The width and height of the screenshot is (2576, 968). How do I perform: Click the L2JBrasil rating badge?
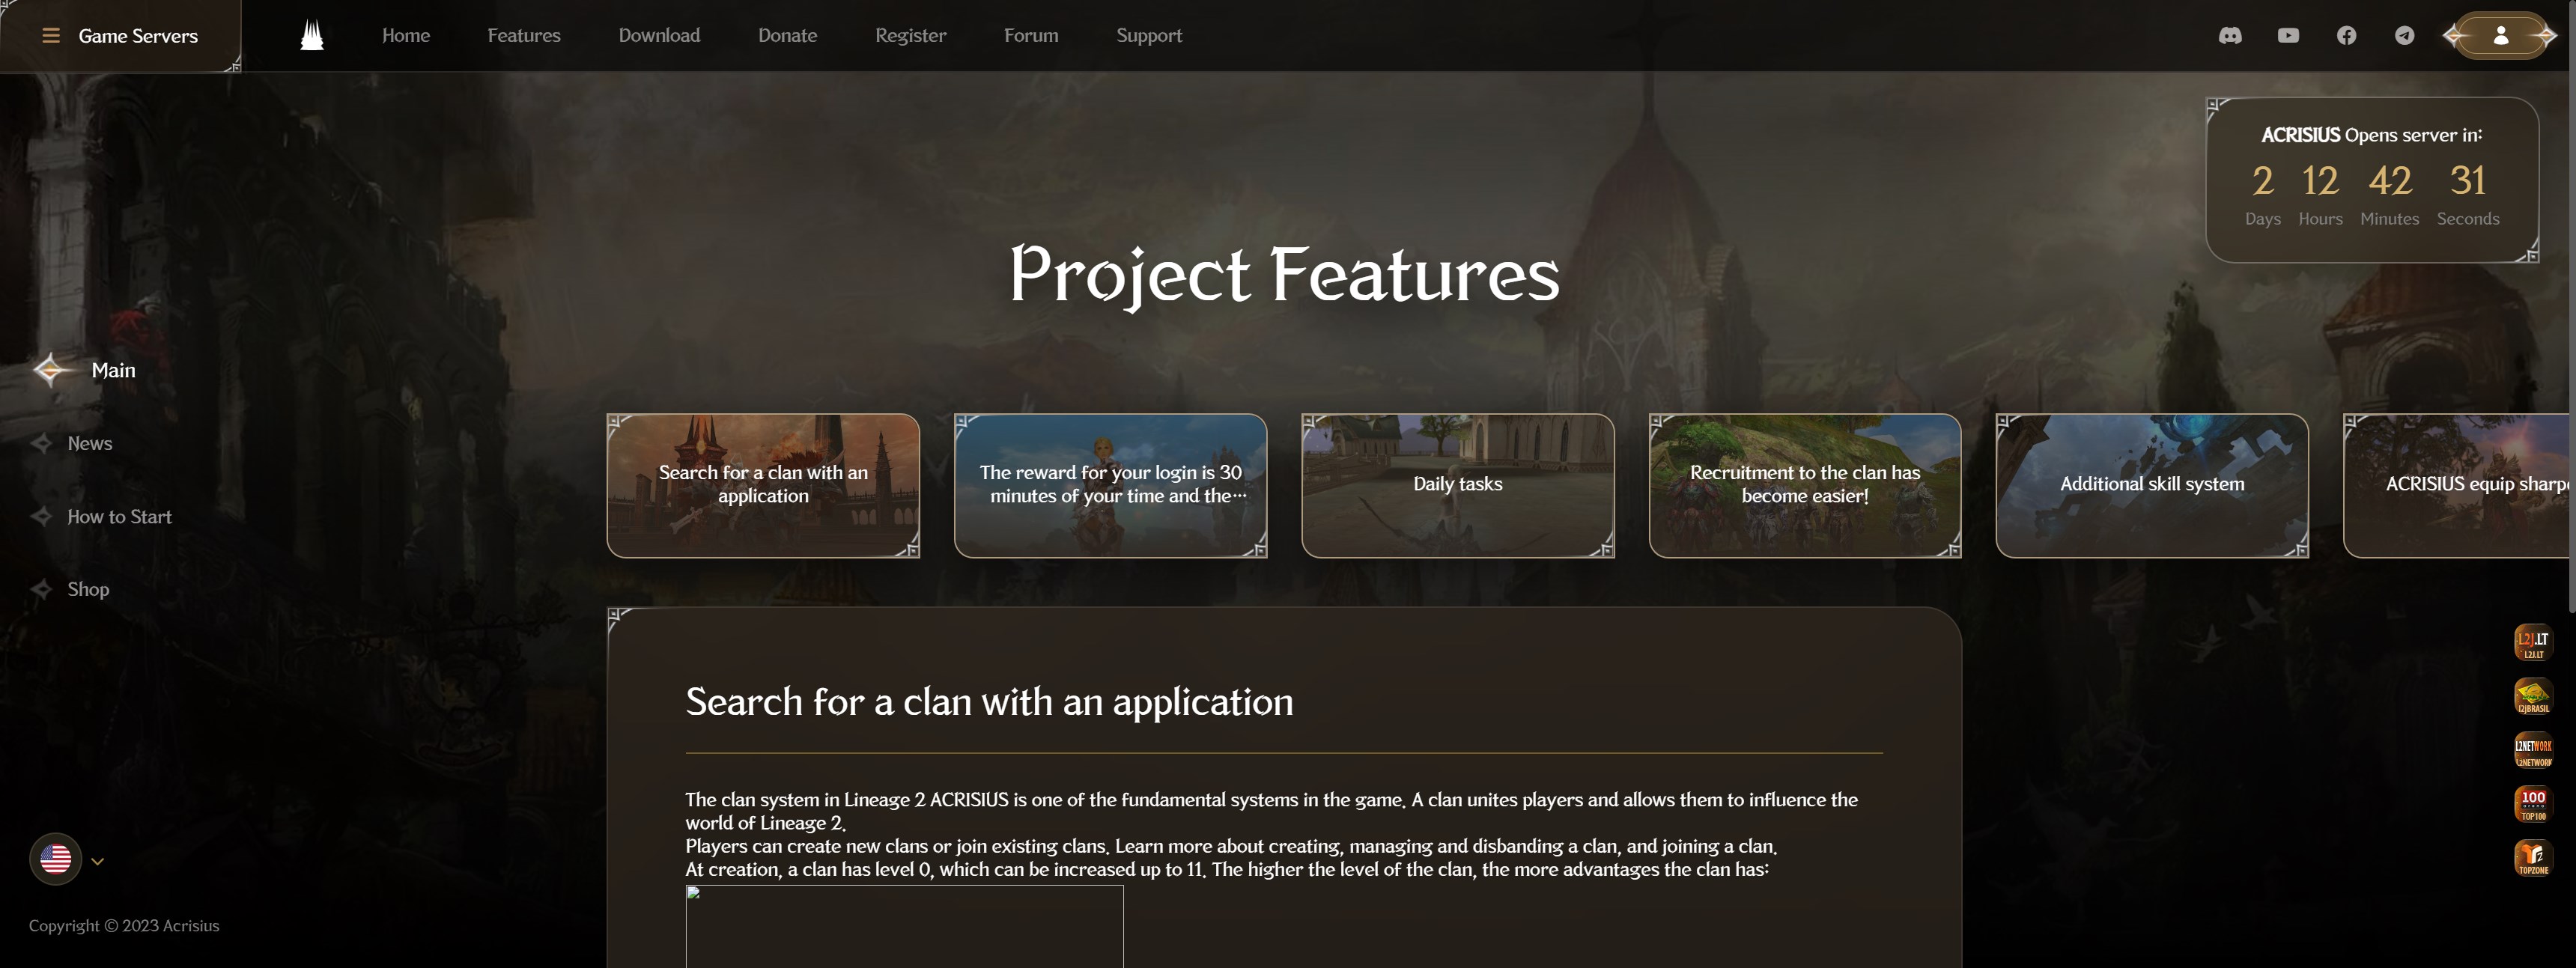pos(2533,696)
